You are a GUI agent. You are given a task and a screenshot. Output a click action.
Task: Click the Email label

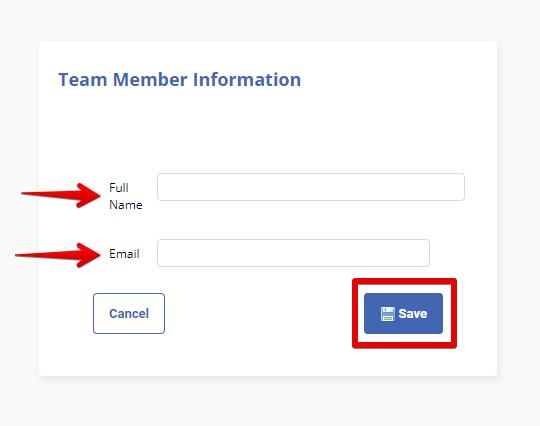[124, 254]
